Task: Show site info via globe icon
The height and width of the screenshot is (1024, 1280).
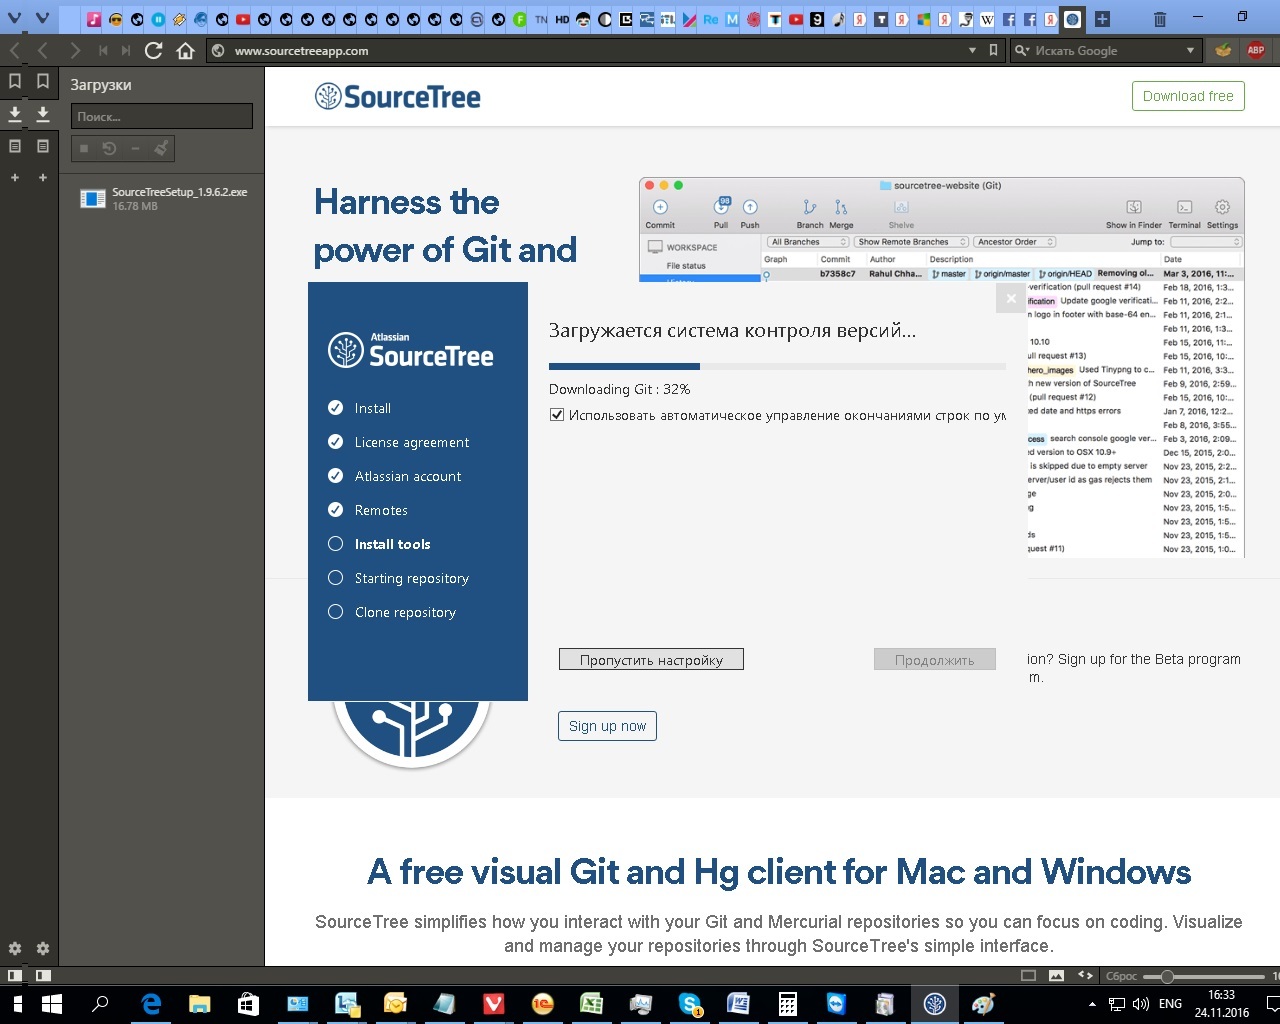Action: pyautogui.click(x=218, y=50)
